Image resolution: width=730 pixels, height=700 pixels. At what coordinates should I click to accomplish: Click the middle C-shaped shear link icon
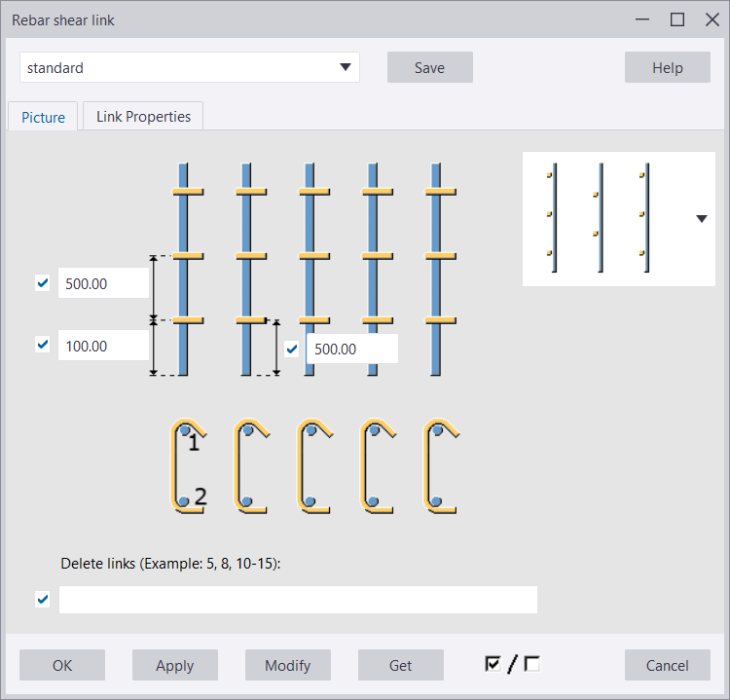[x=314, y=466]
